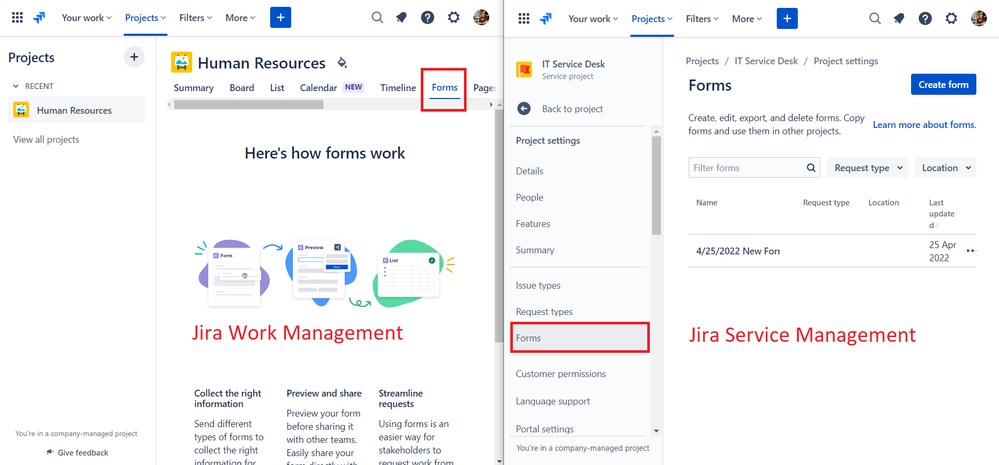Click search icon in IT Service Desk top bar
999x465 pixels.
tap(875, 18)
